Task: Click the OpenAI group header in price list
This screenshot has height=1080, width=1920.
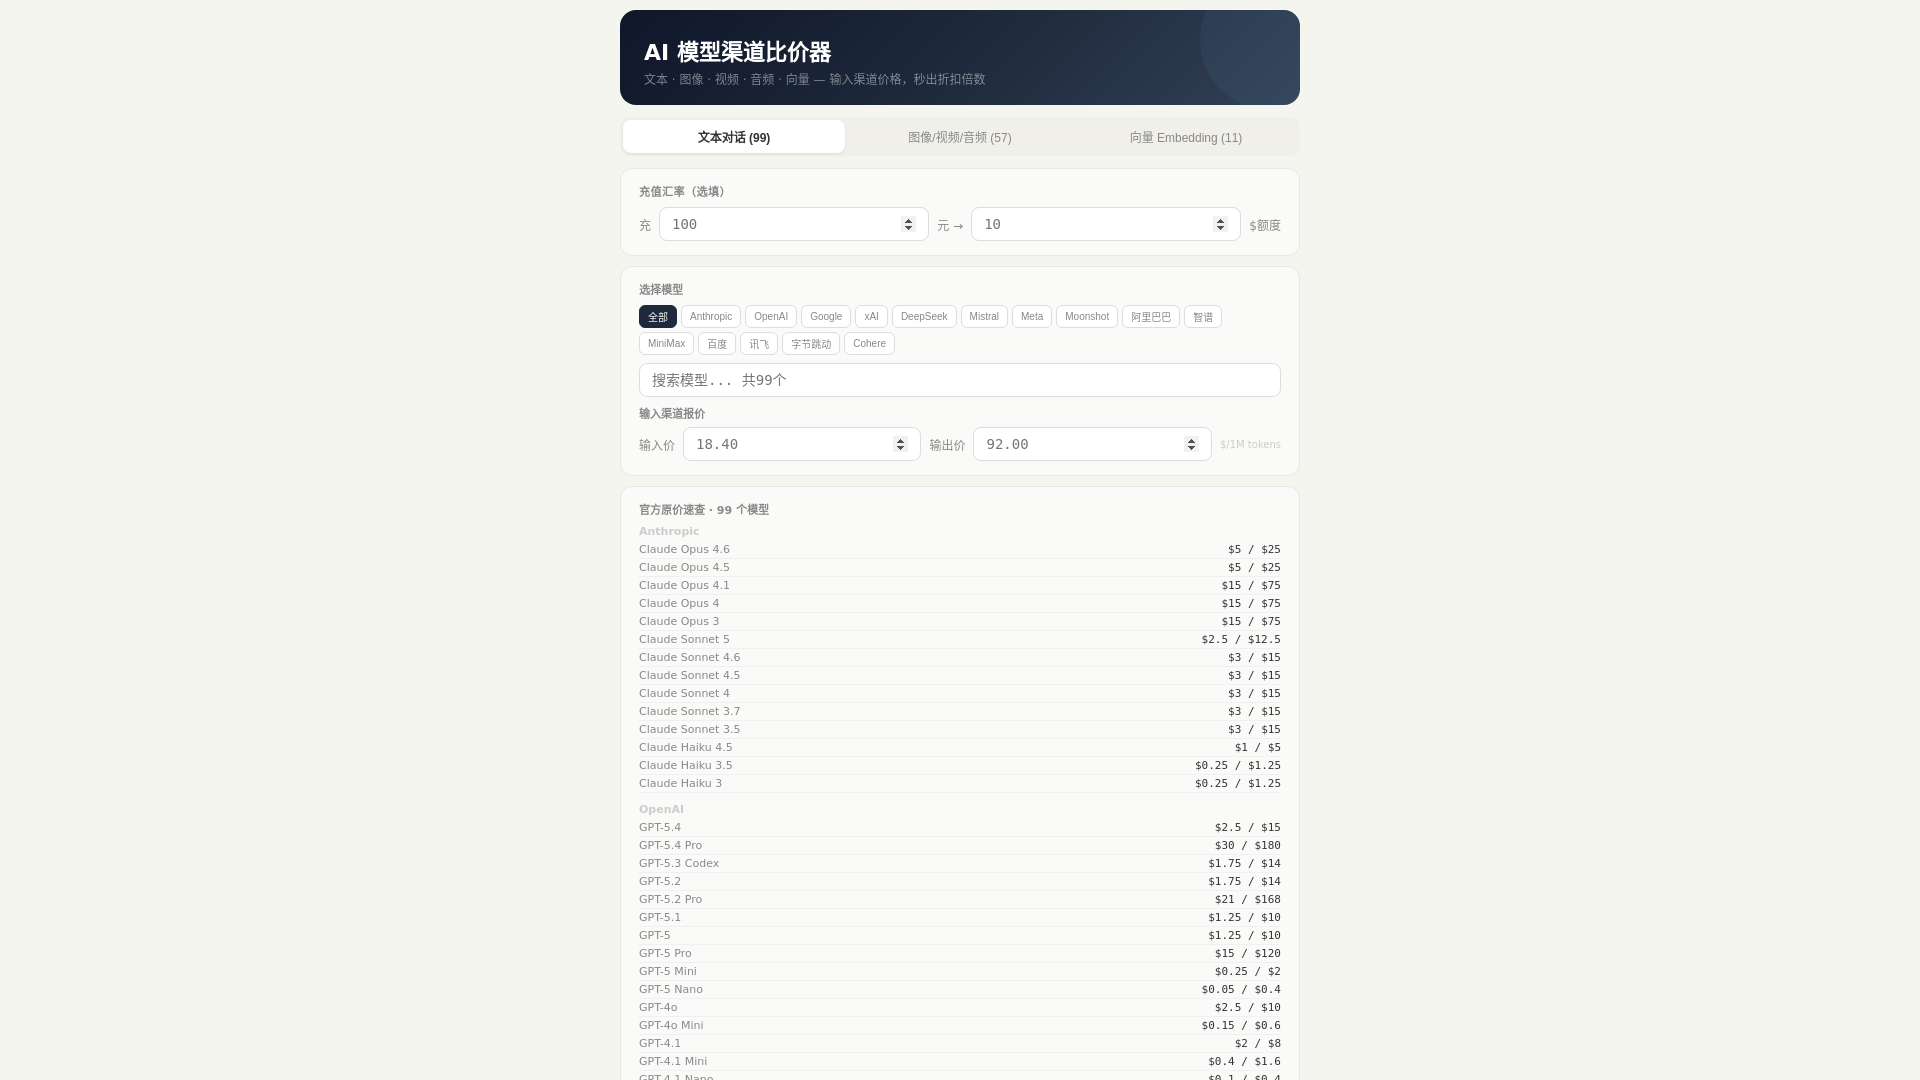Action: click(661, 810)
